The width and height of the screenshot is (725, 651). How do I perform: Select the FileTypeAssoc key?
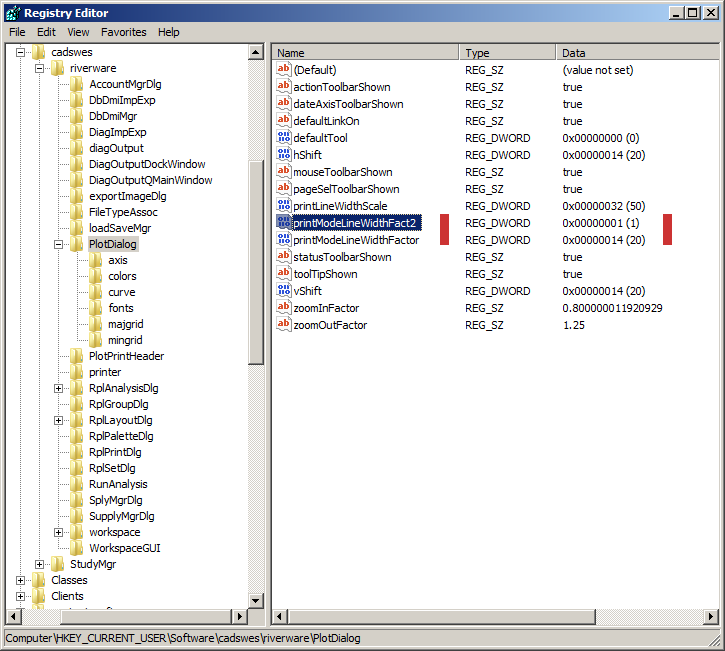(123, 212)
